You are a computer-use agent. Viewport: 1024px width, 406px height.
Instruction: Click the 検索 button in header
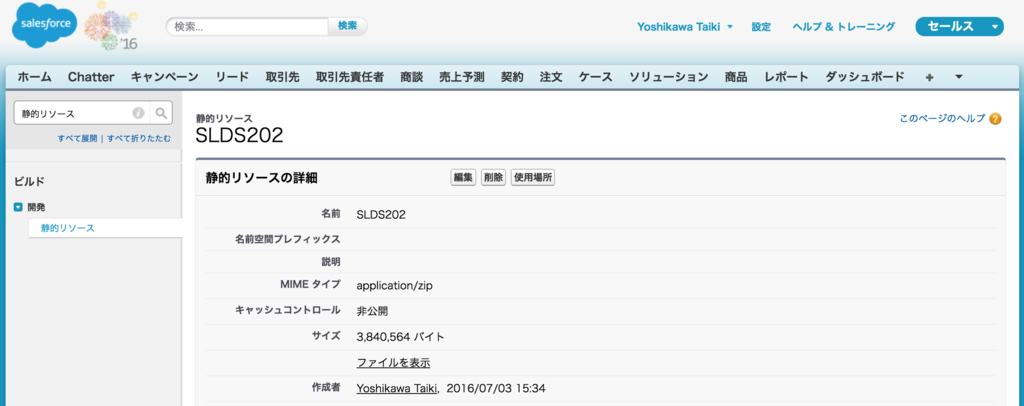pos(347,26)
